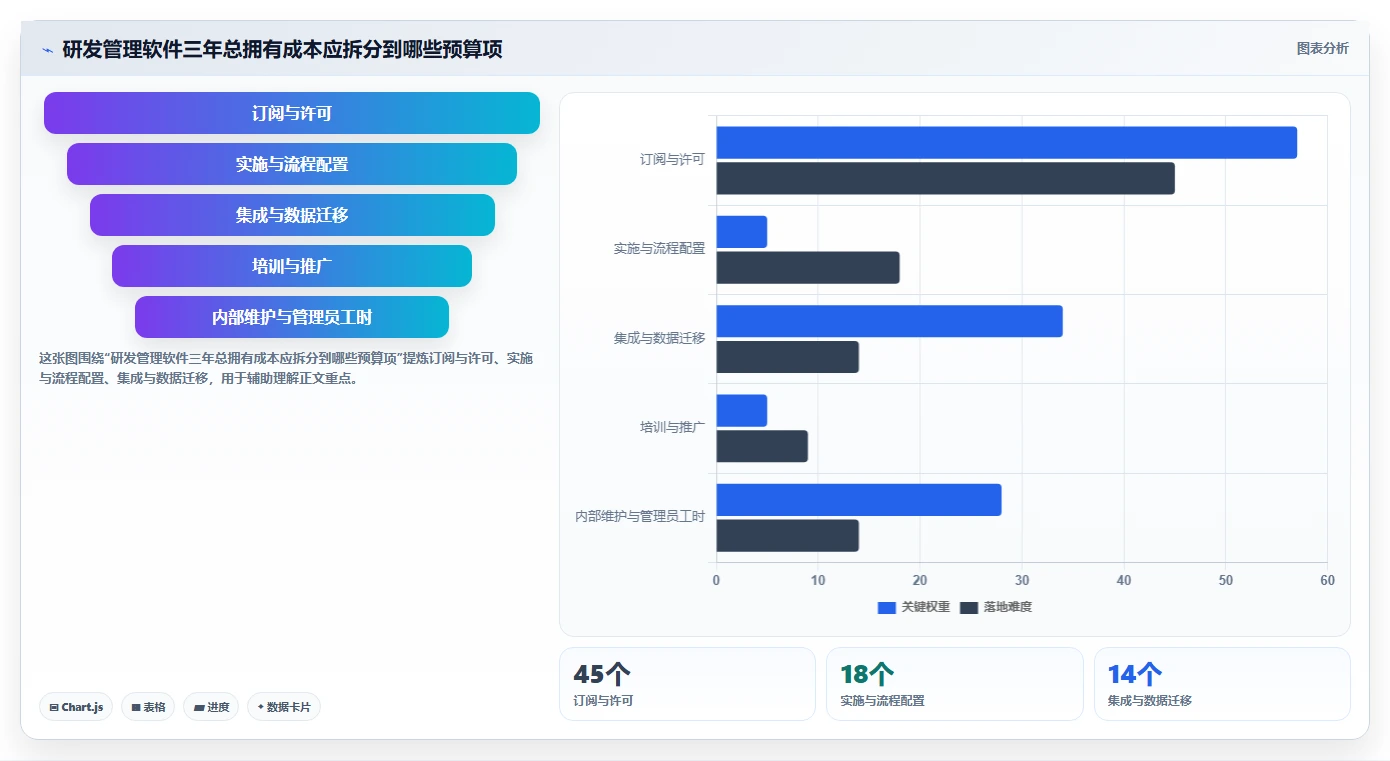Click the dark 落地难度 bar for 培训与推广
Viewport: 1390px width, 761px height.
coord(762,446)
